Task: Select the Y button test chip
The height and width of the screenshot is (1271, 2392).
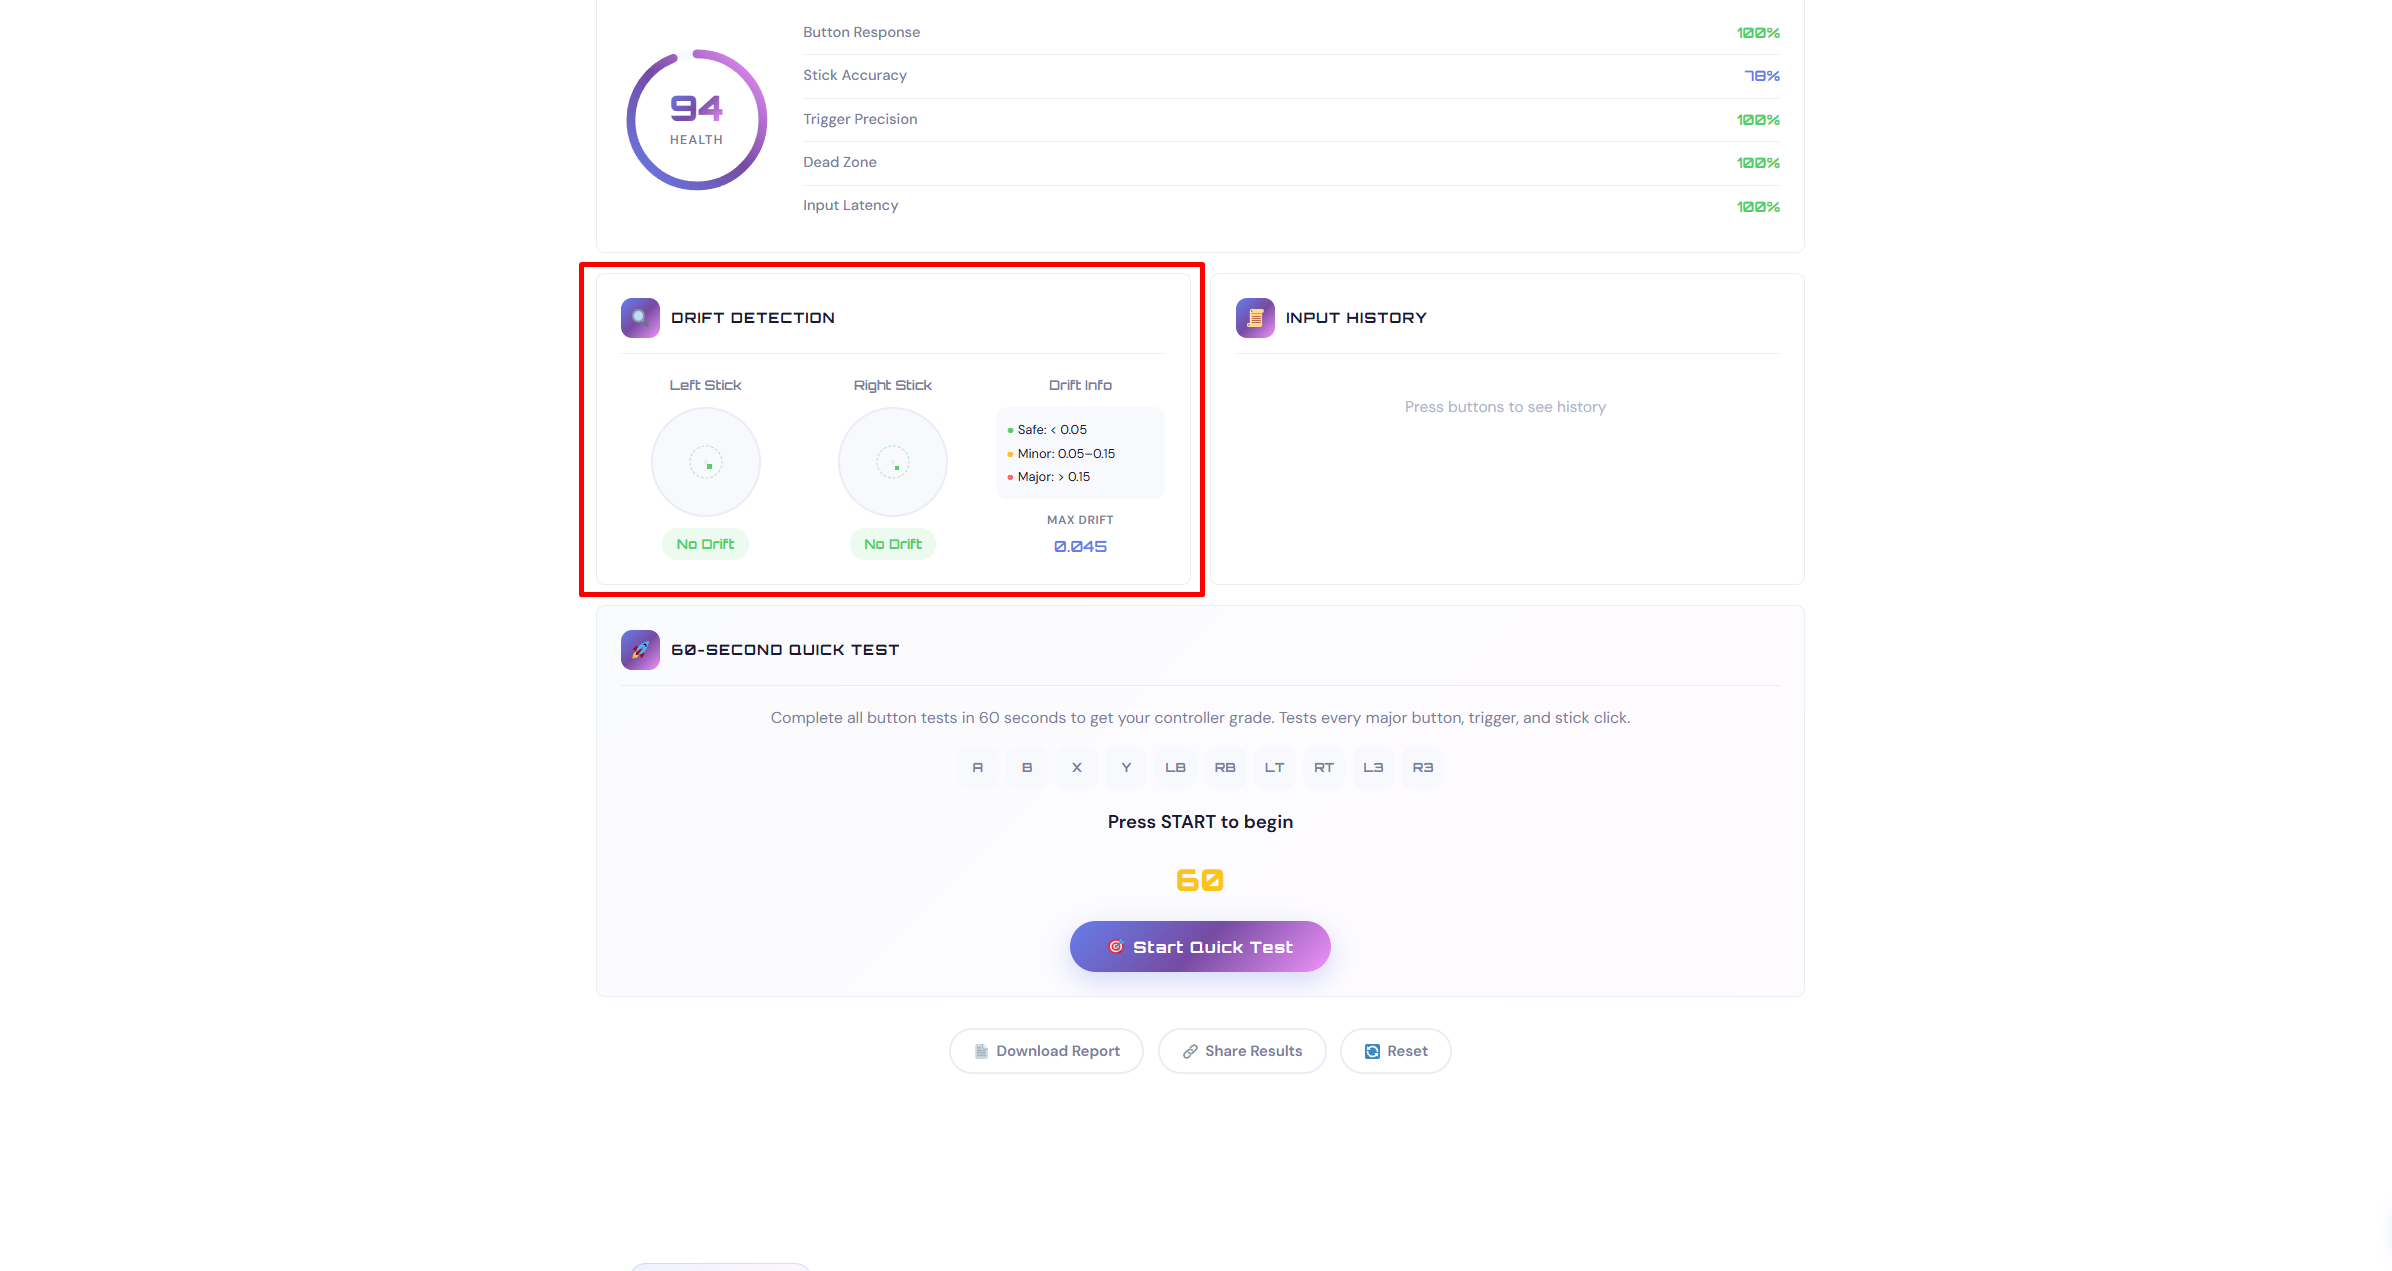Action: (x=1126, y=768)
